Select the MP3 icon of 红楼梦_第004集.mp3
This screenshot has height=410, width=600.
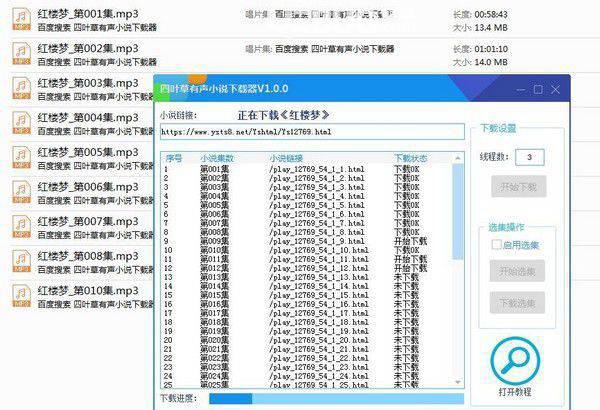pos(21,123)
